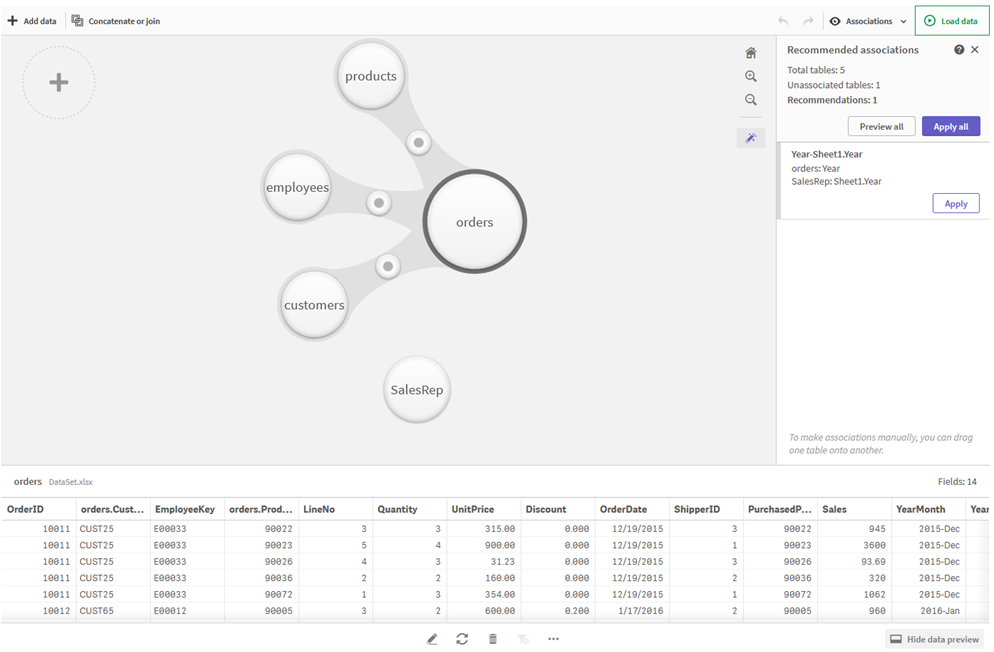Toggle Hide data preview

[x=933, y=638]
